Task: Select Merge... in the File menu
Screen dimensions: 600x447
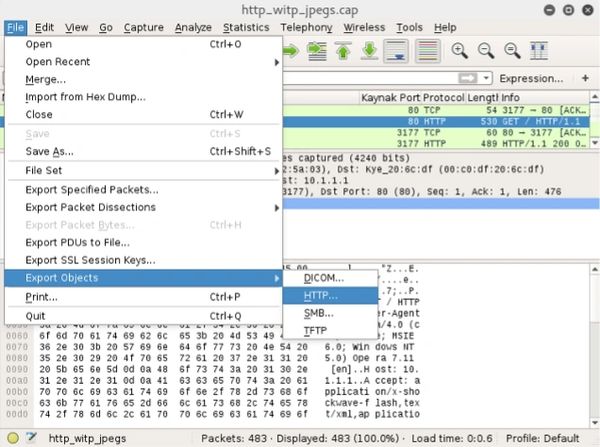Action: [143, 79]
